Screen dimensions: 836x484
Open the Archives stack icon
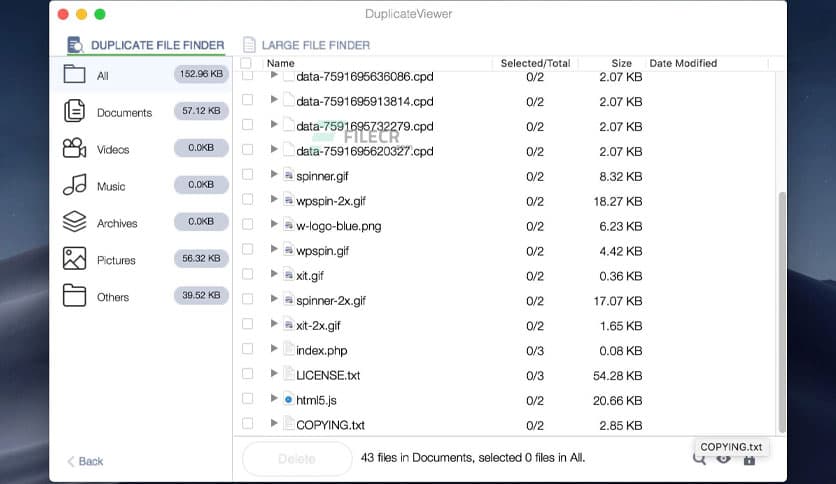pos(74,222)
